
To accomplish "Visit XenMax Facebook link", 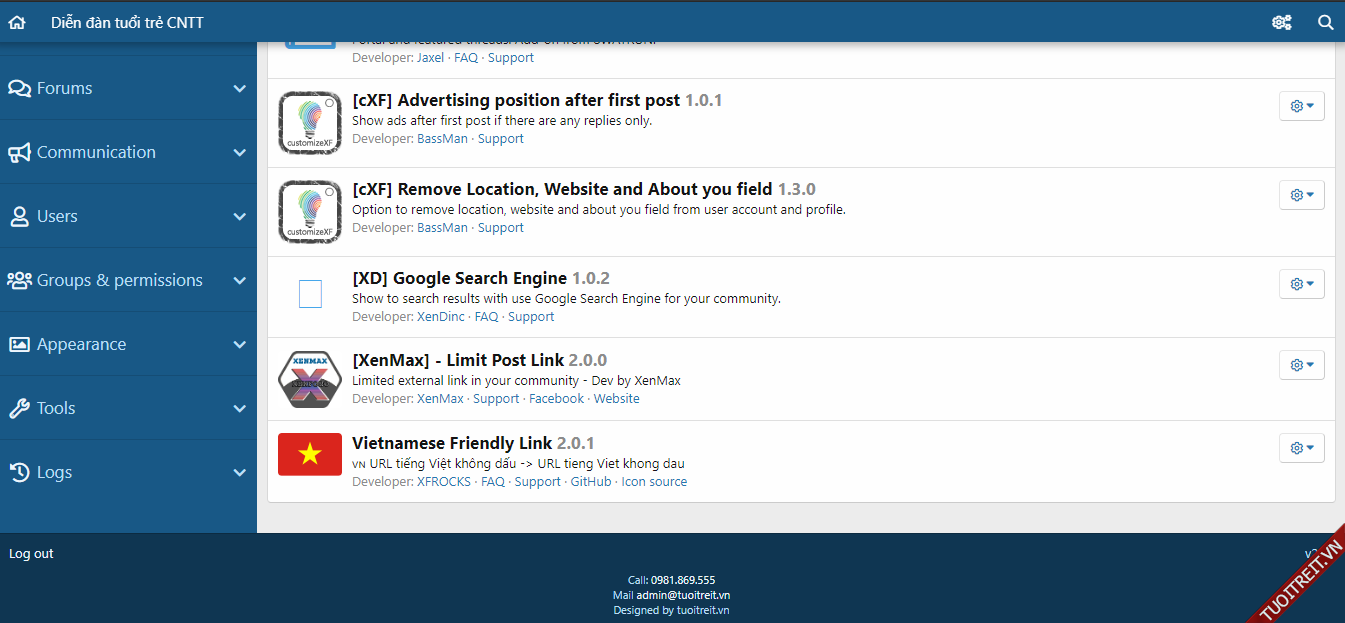I will [556, 399].
